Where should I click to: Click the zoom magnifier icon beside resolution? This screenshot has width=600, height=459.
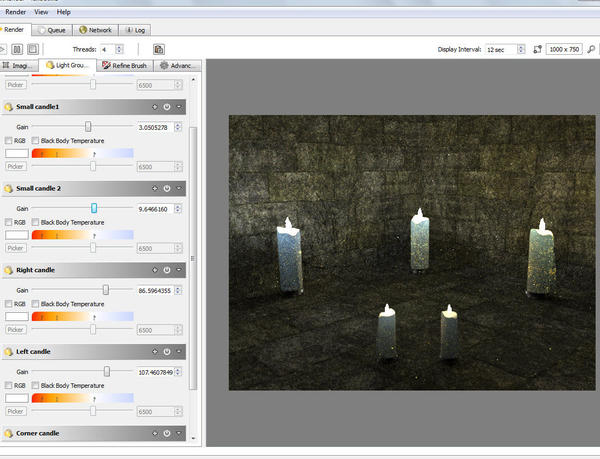[x=591, y=48]
